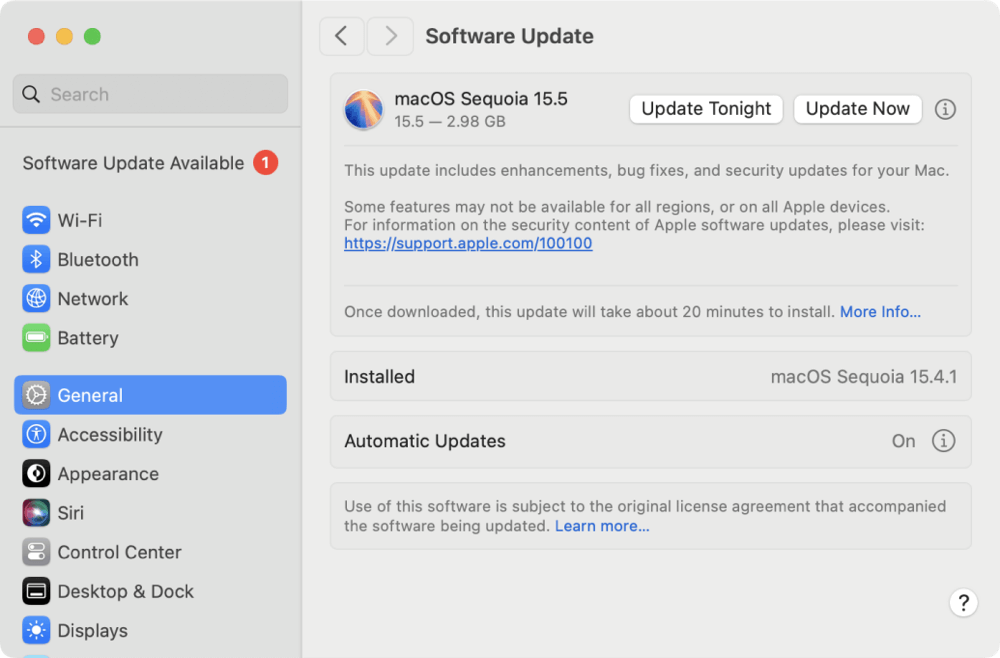Screen dimensions: 1000x658
Task: Open Control Center settings
Action: [118, 551]
